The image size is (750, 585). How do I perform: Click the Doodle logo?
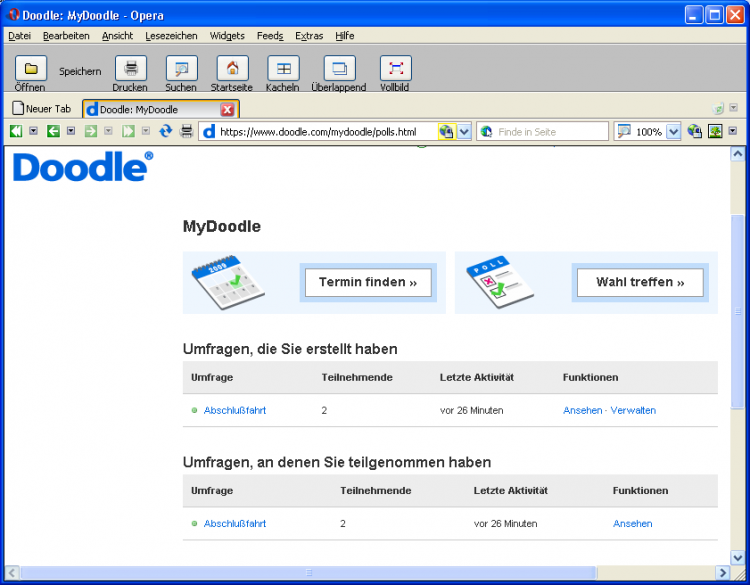(x=83, y=166)
